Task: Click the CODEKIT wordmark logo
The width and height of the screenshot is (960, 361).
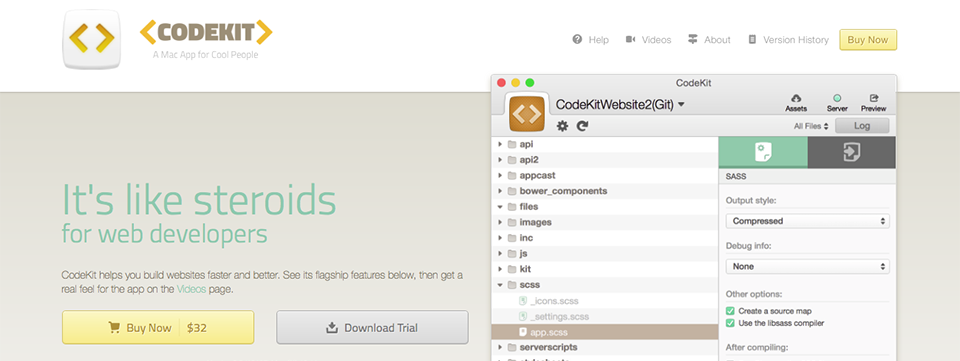Action: (x=206, y=32)
